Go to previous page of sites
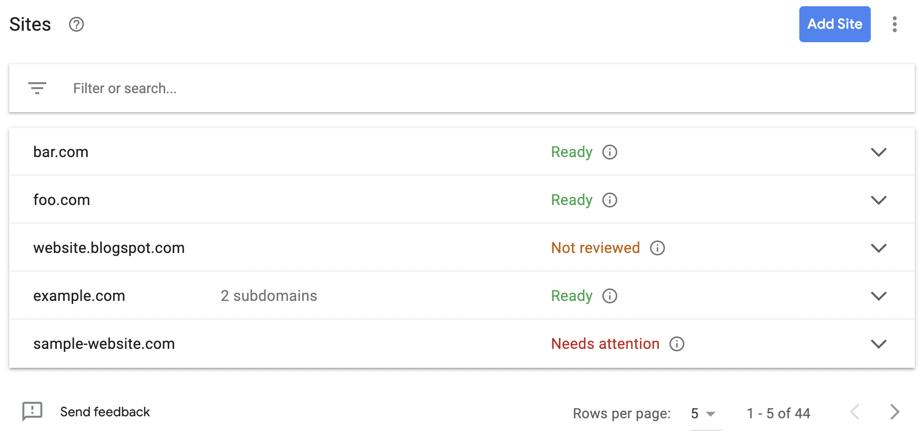The image size is (924, 440). tap(856, 412)
